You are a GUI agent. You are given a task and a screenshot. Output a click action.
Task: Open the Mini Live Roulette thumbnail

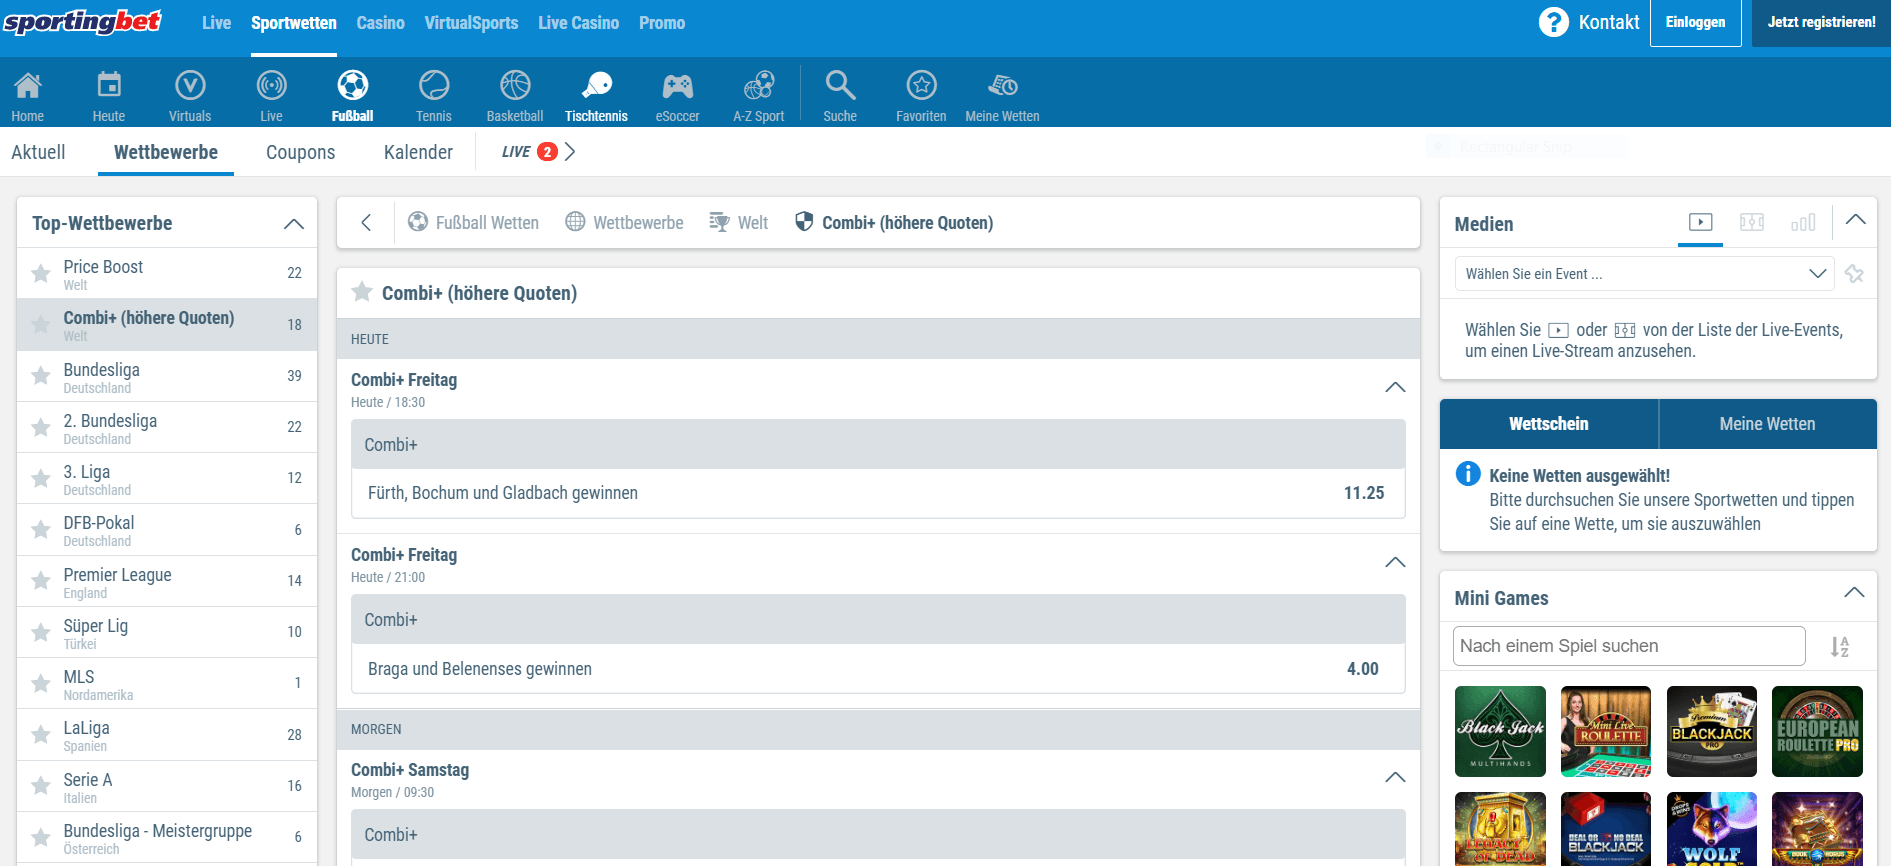[1606, 731]
